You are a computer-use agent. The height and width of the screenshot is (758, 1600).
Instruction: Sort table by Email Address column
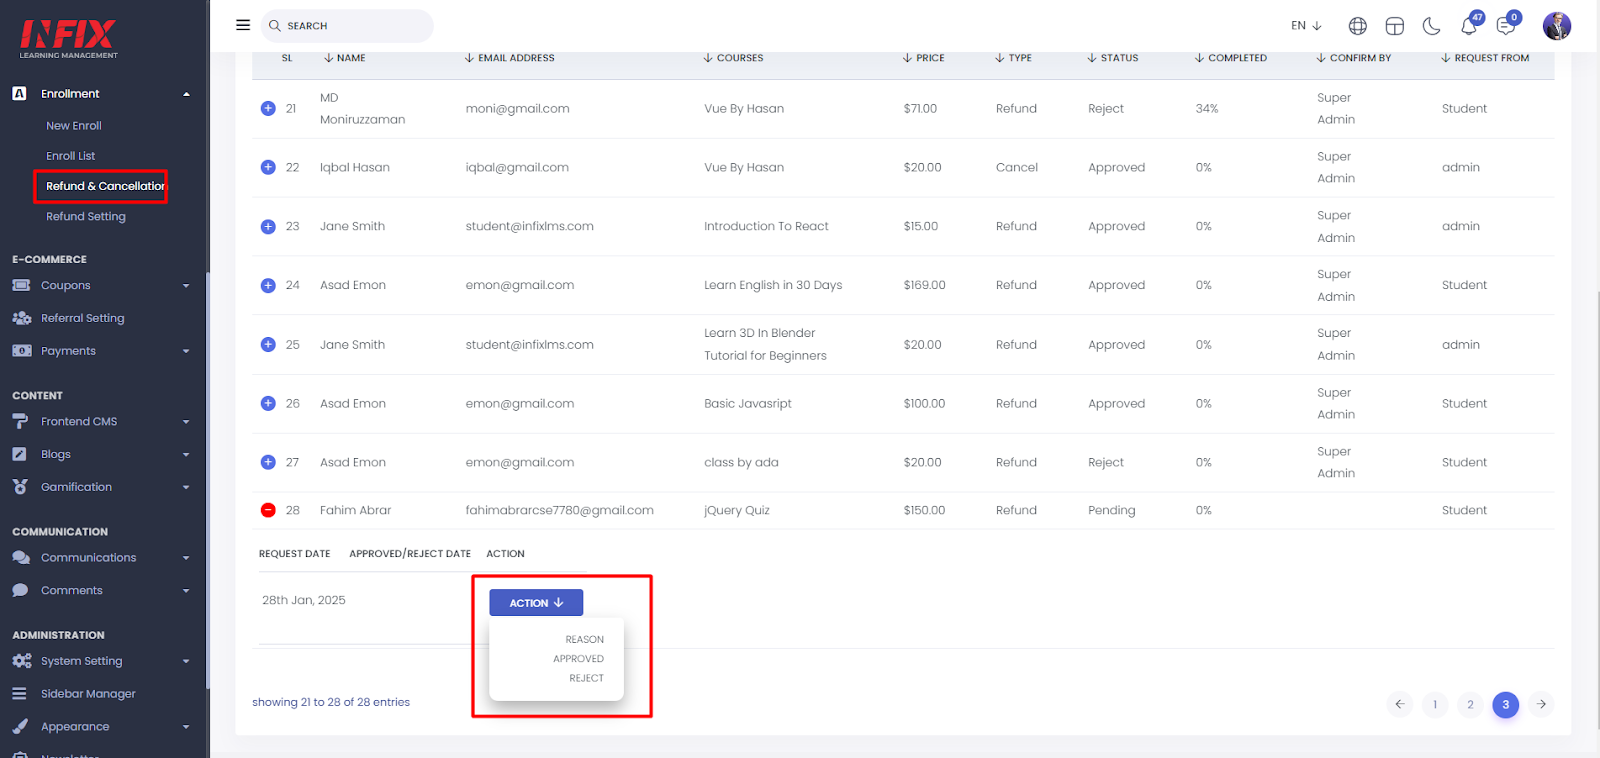[510, 58]
